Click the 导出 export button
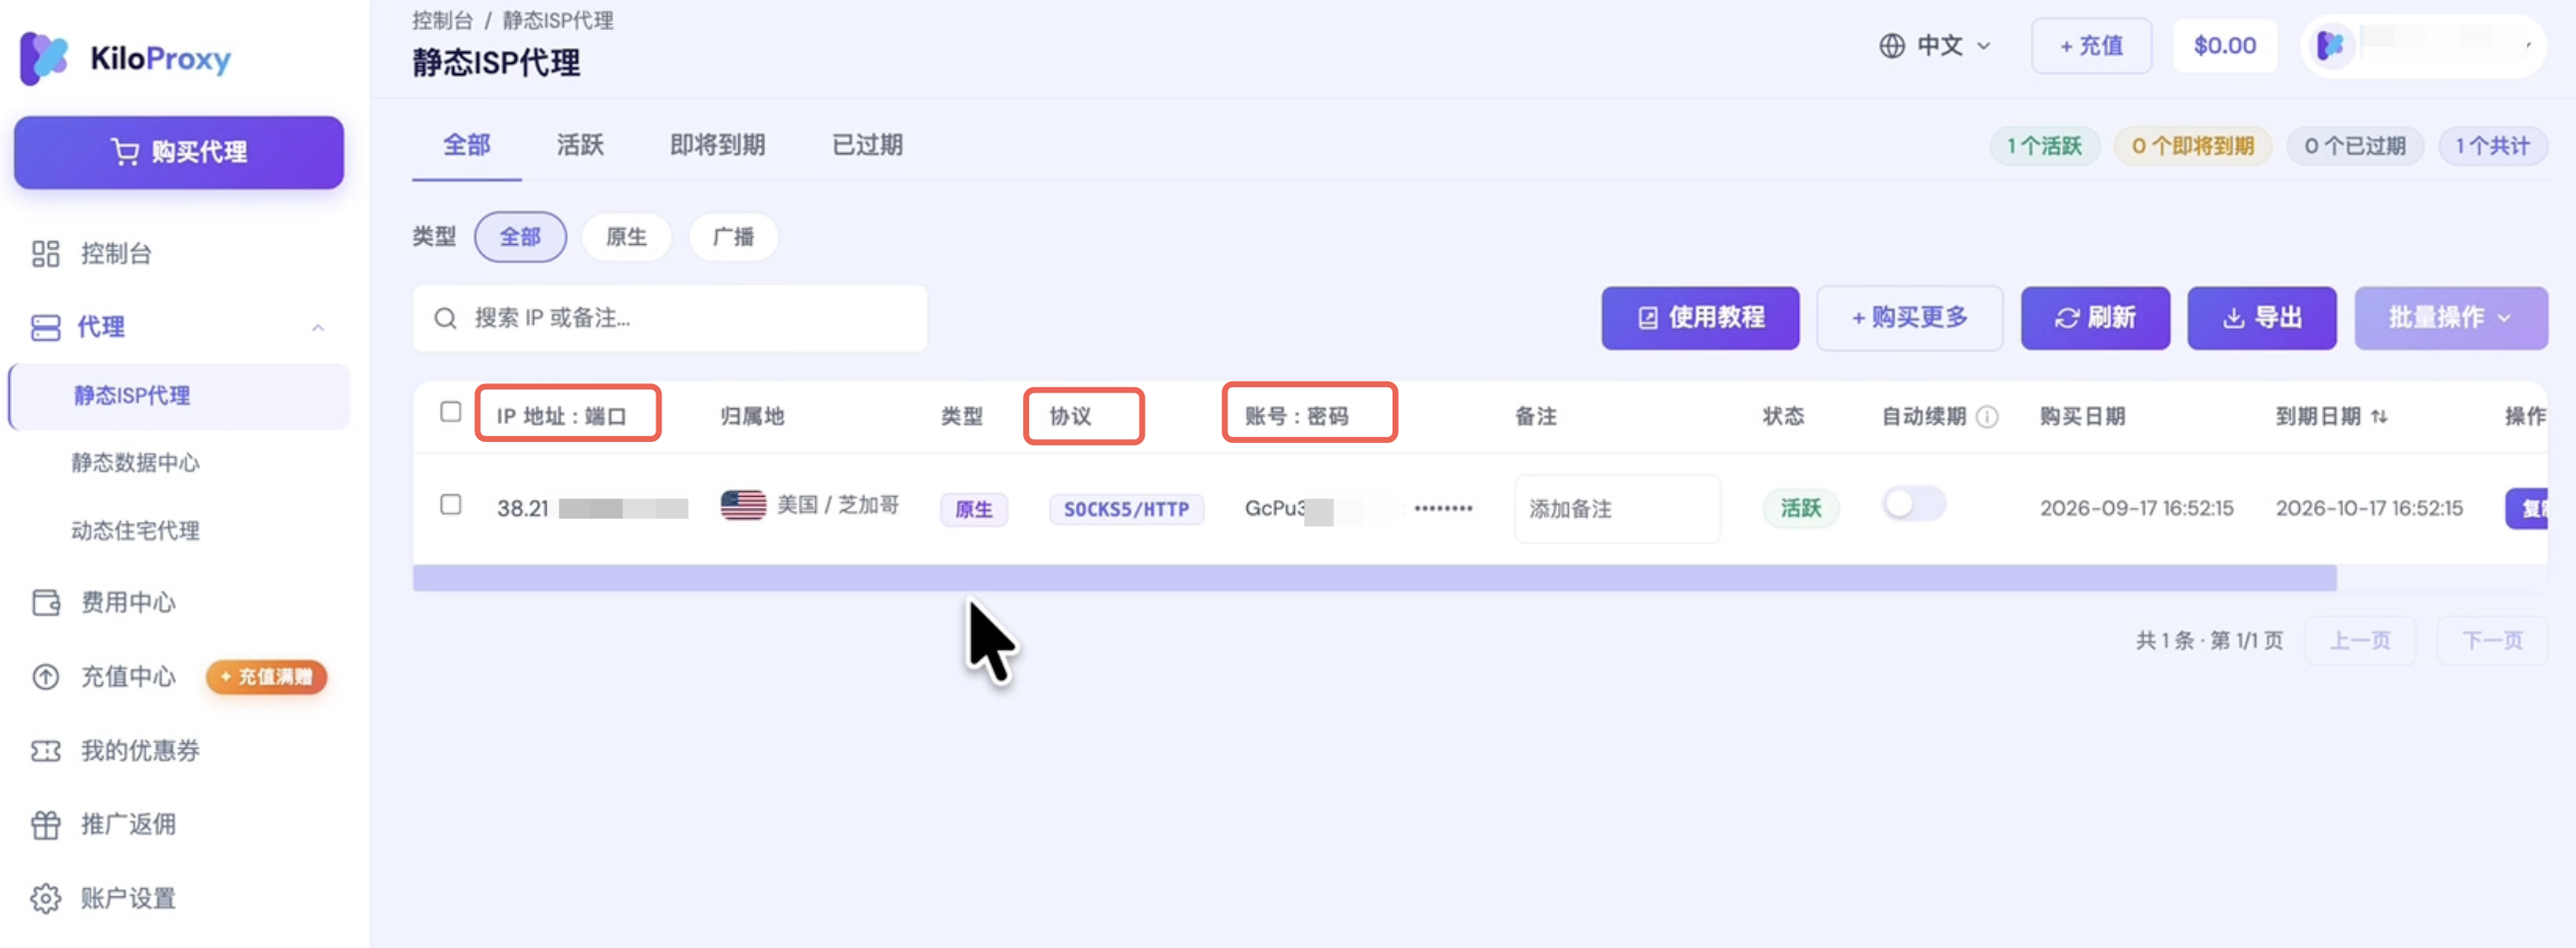The image size is (2576, 948). [x=2261, y=318]
